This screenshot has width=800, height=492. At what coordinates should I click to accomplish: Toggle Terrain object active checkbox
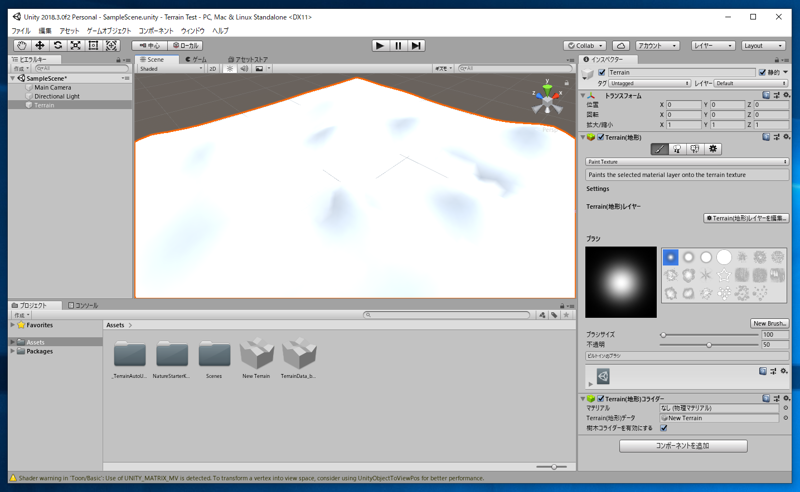point(602,72)
